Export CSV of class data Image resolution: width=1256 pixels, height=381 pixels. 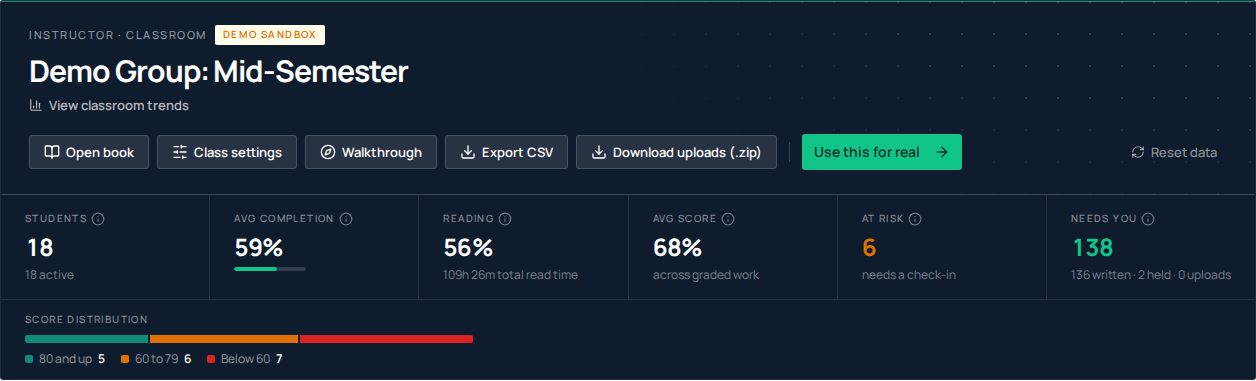pyautogui.click(x=507, y=152)
